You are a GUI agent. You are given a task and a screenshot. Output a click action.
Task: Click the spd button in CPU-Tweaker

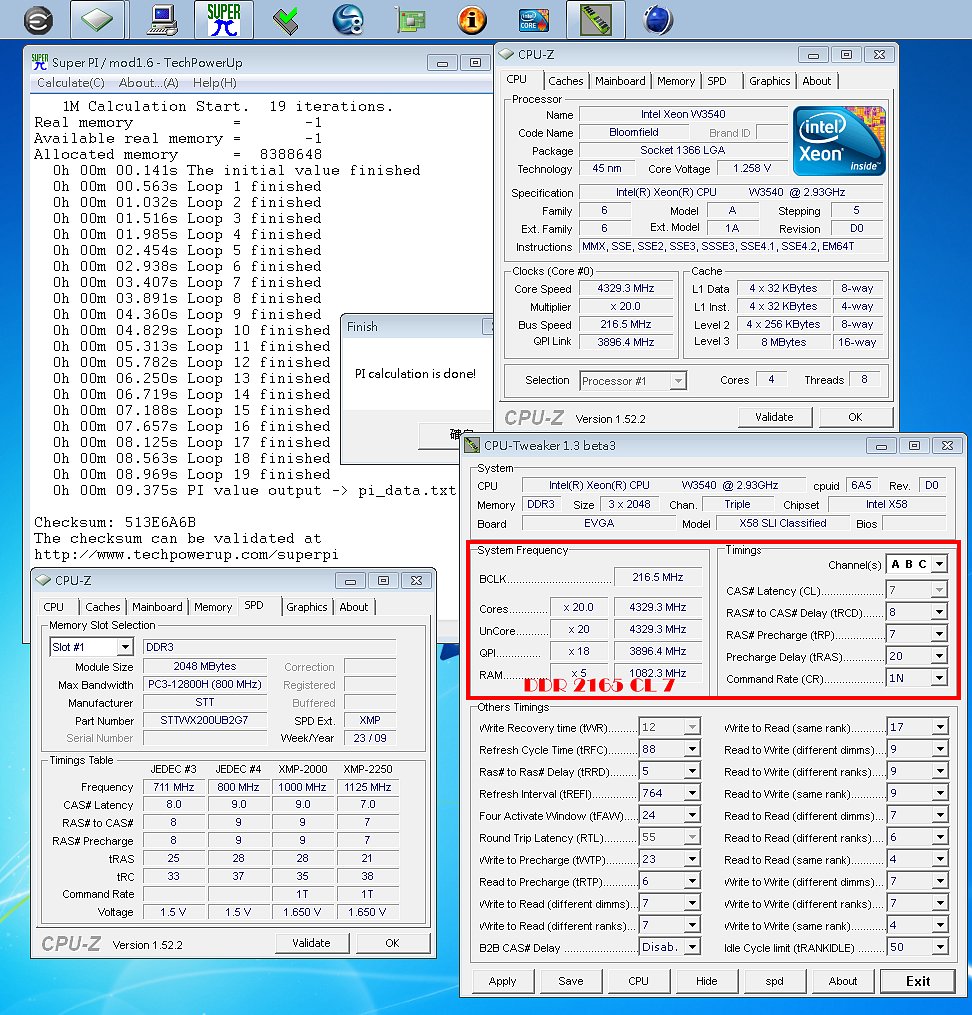click(775, 981)
